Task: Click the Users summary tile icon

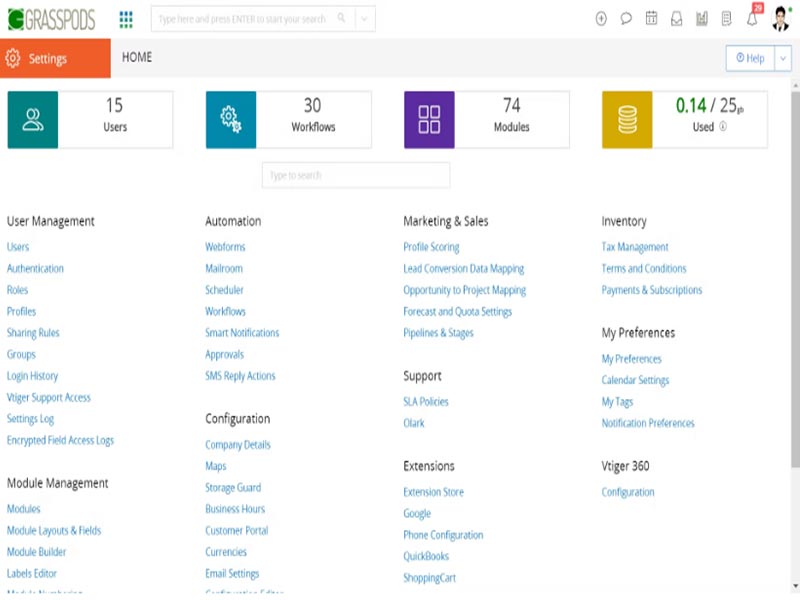Action: click(x=33, y=118)
